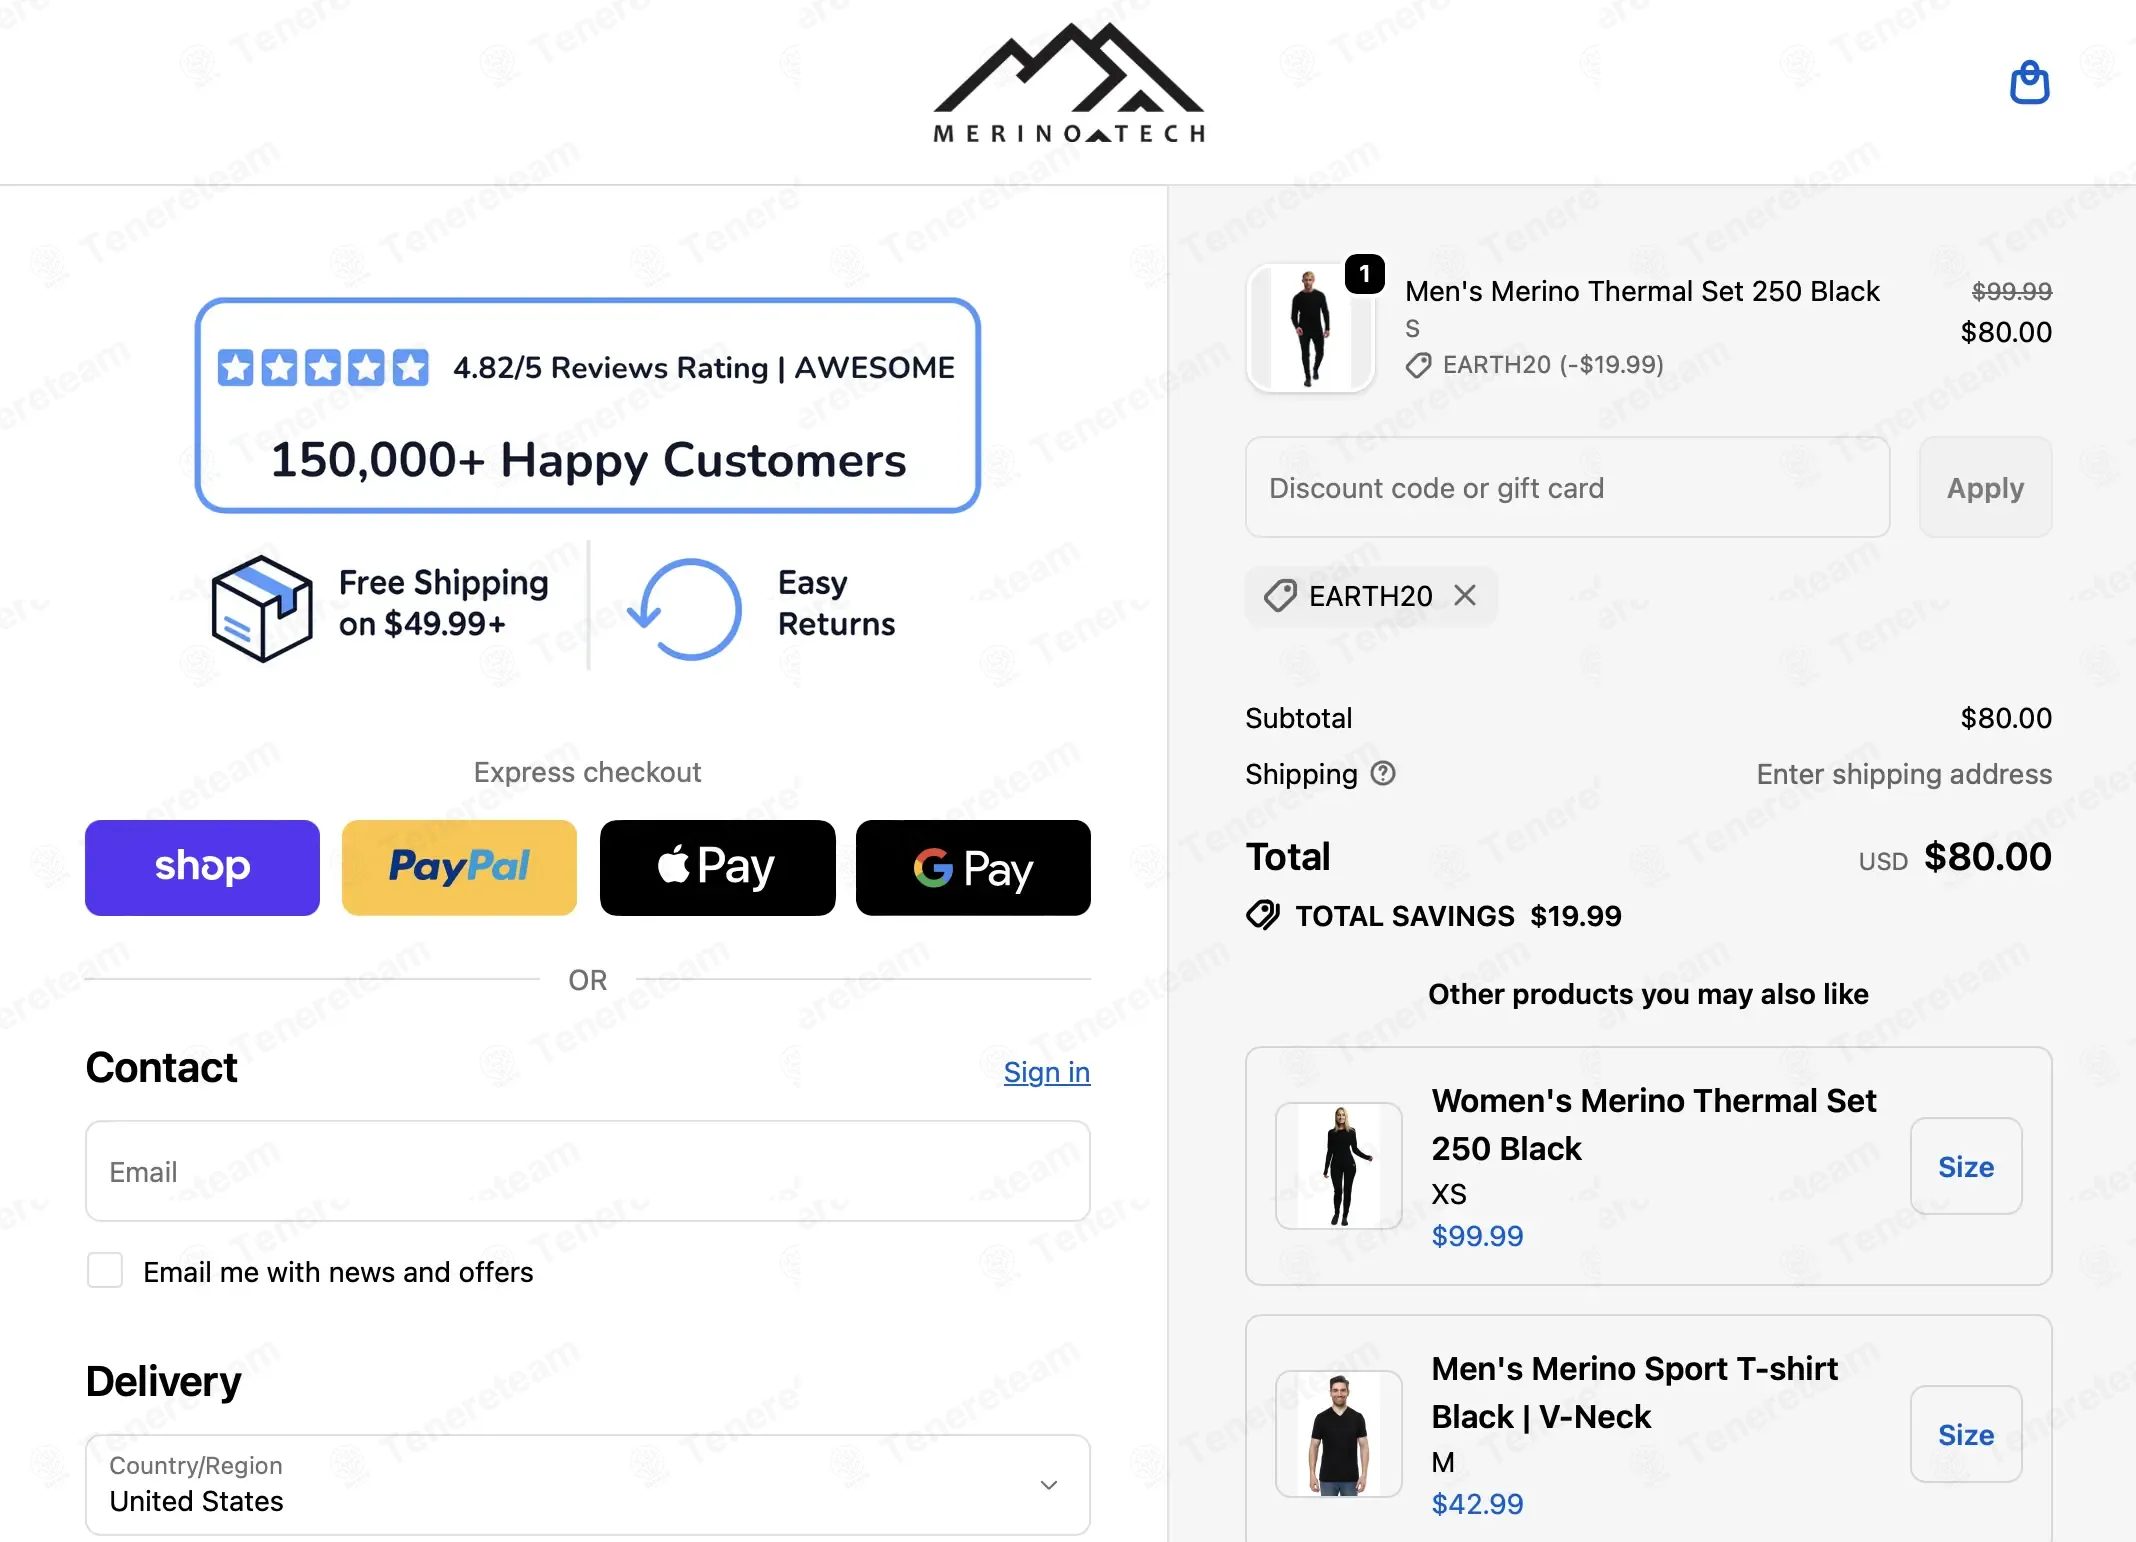This screenshot has height=1542, width=2136.
Task: Choose Size for Men's Merino Sport T-shirt
Action: [x=1966, y=1434]
